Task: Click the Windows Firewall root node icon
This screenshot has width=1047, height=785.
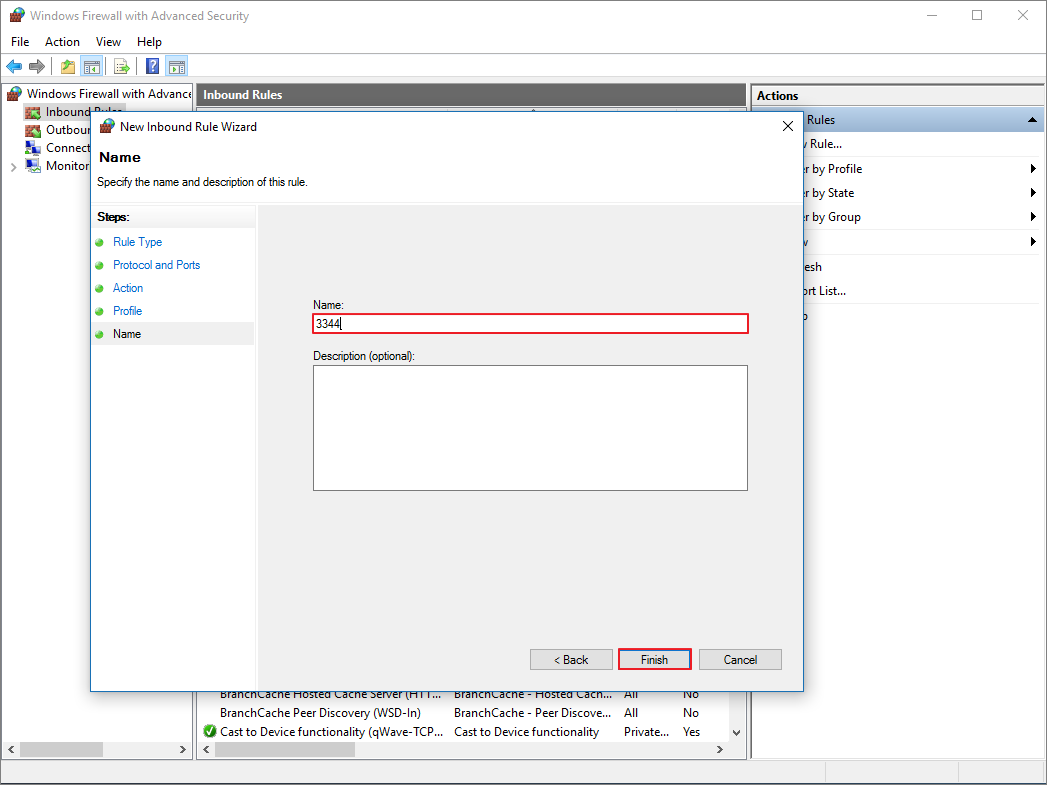Action: click(14, 93)
